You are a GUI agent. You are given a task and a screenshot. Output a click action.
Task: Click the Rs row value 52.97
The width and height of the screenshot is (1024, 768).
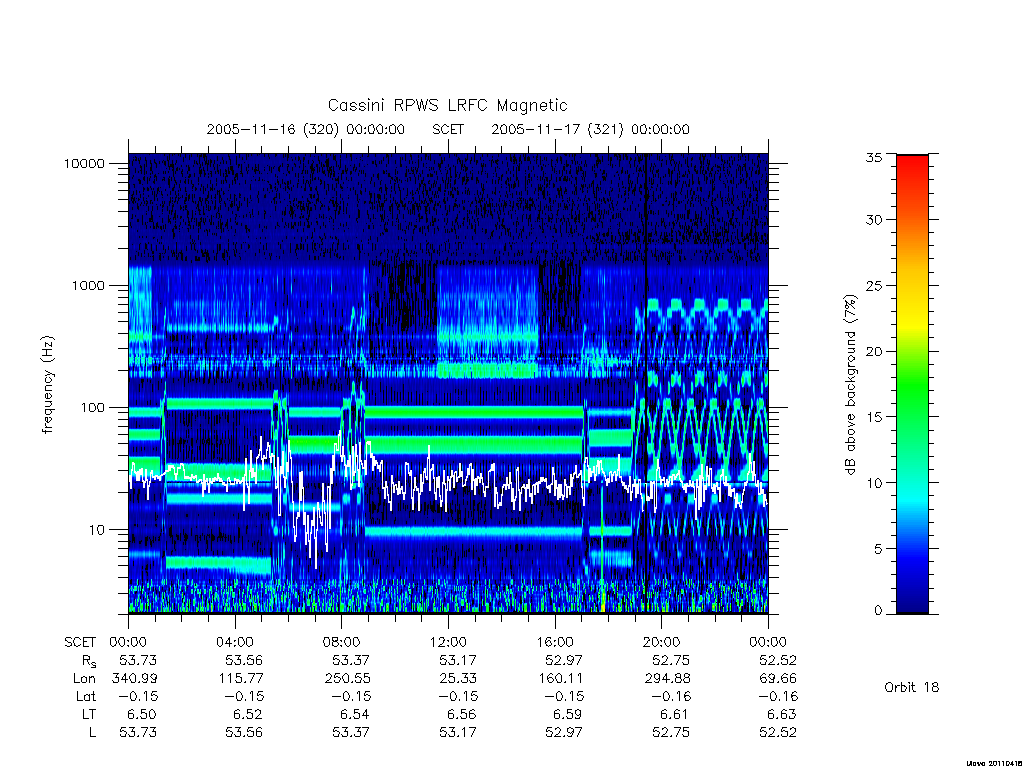[564, 661]
